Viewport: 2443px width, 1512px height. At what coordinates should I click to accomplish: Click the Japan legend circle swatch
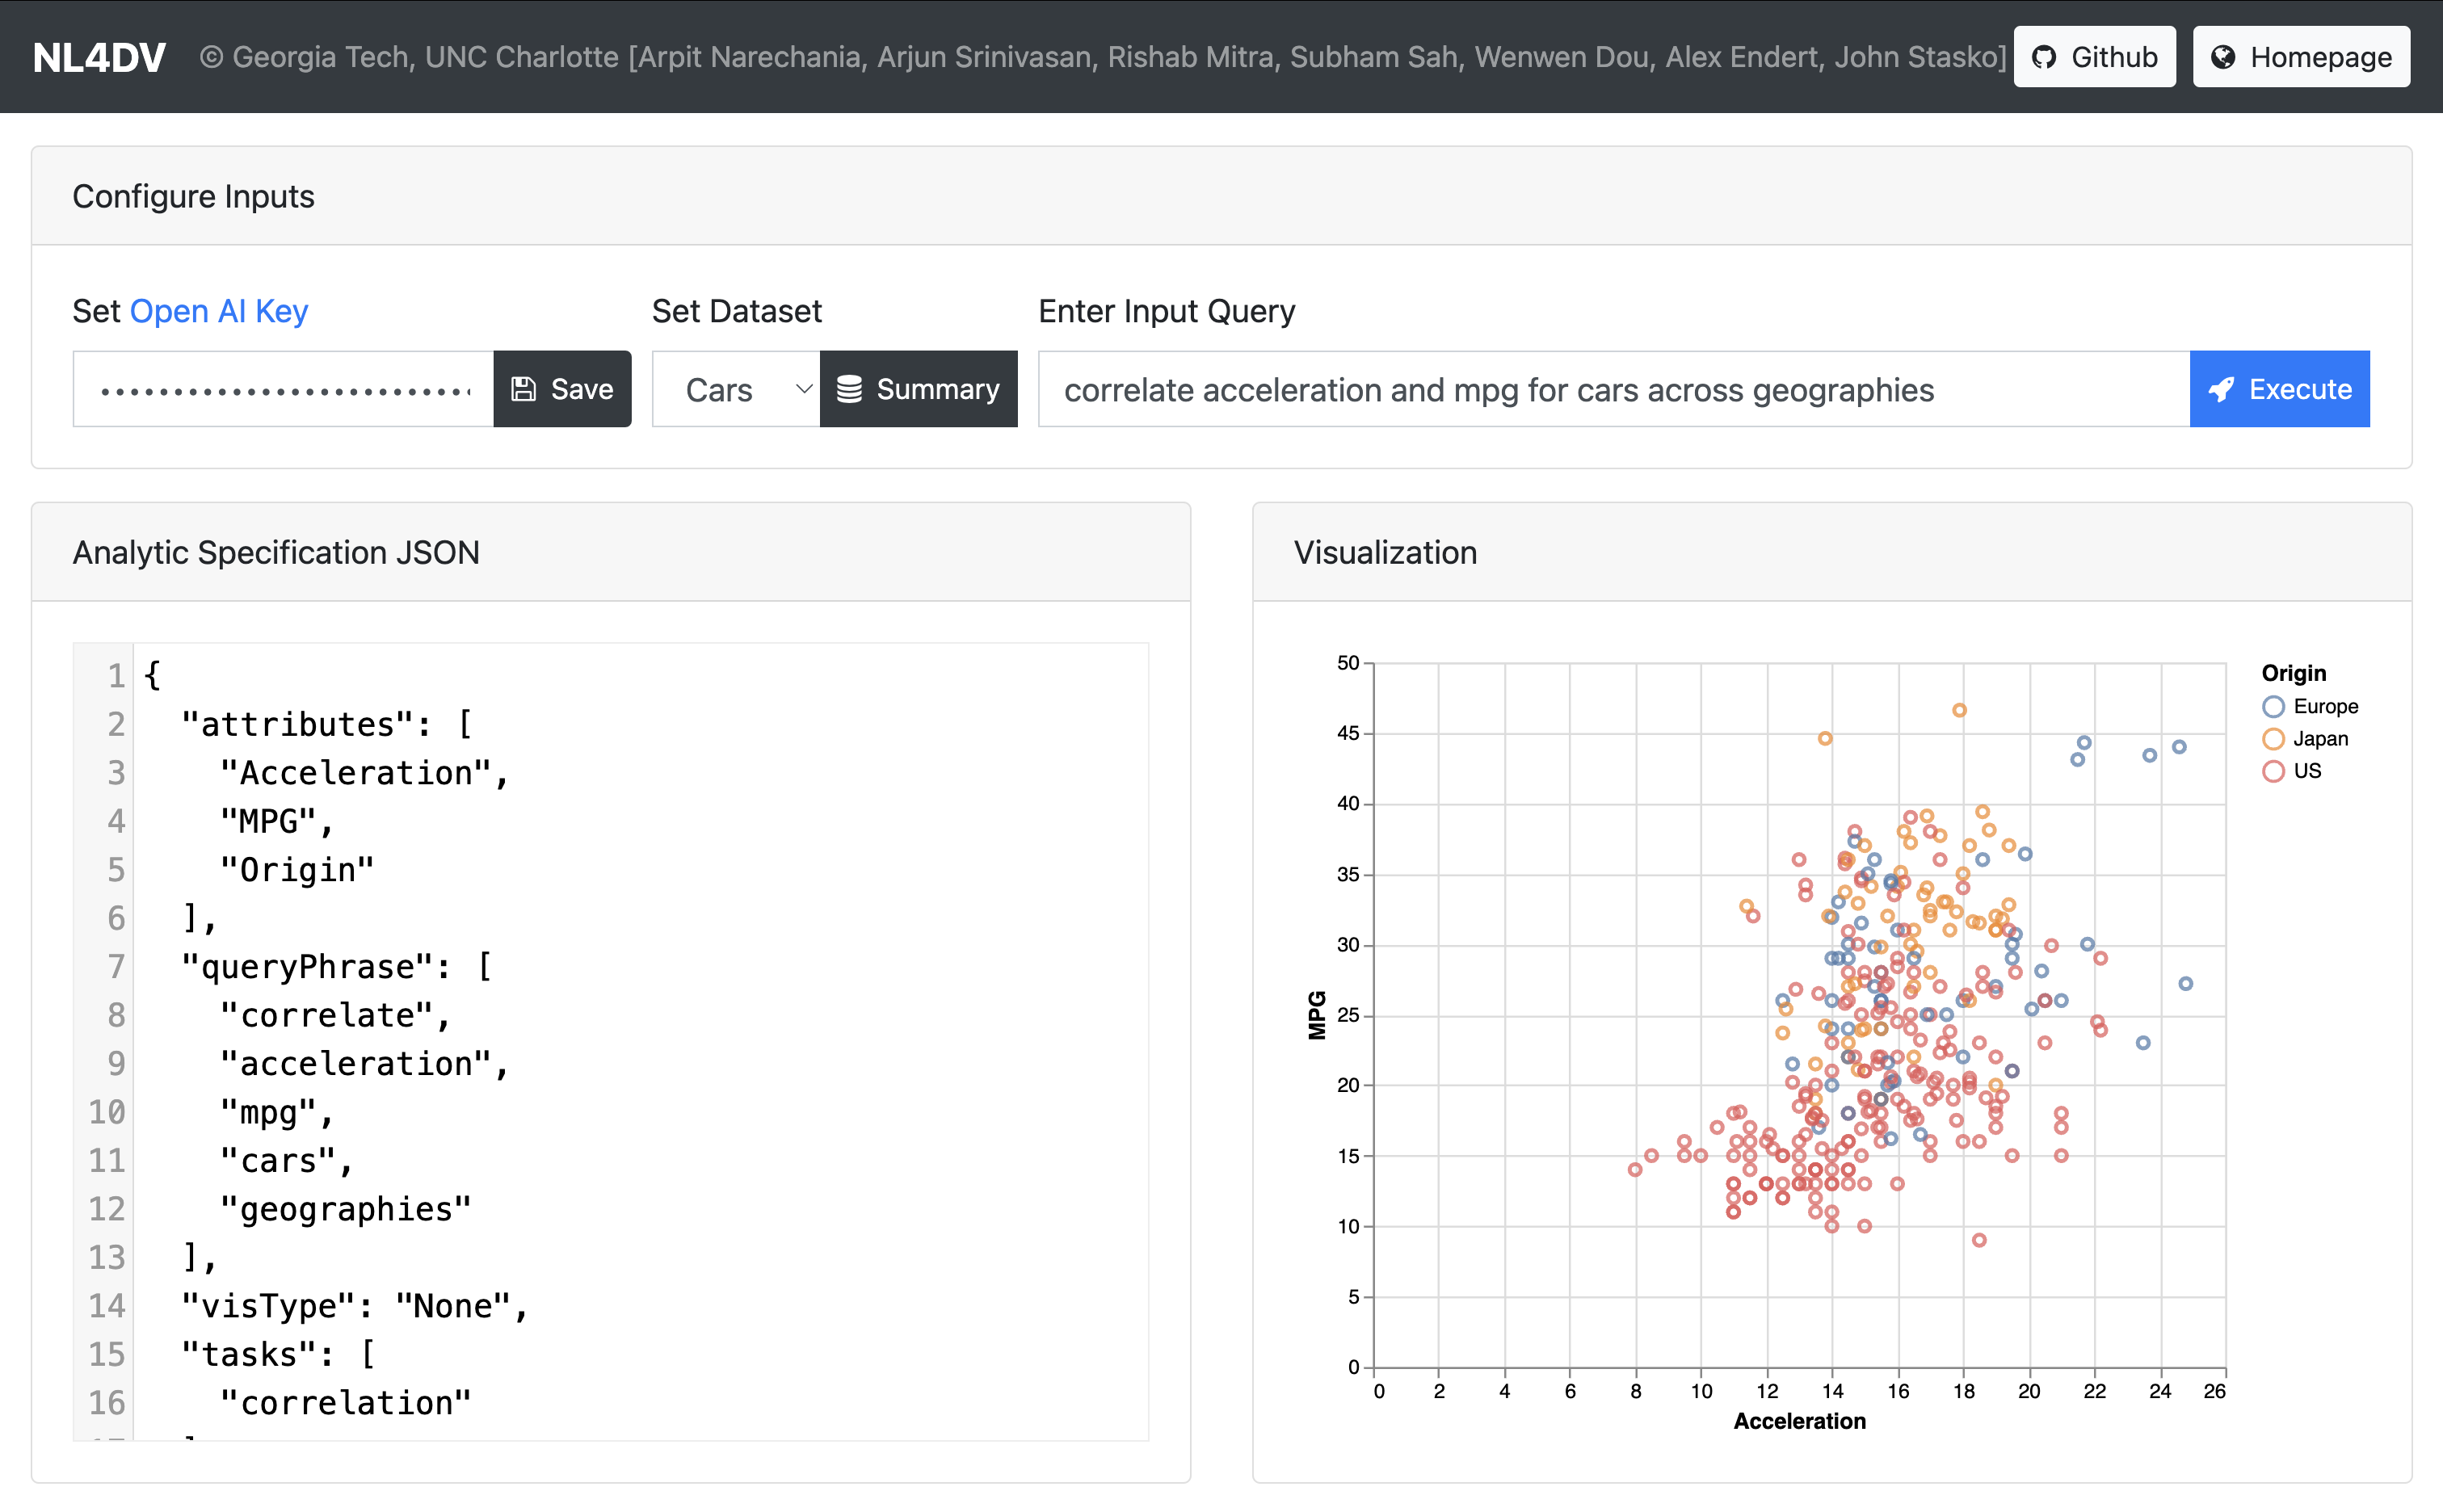[x=2273, y=739]
